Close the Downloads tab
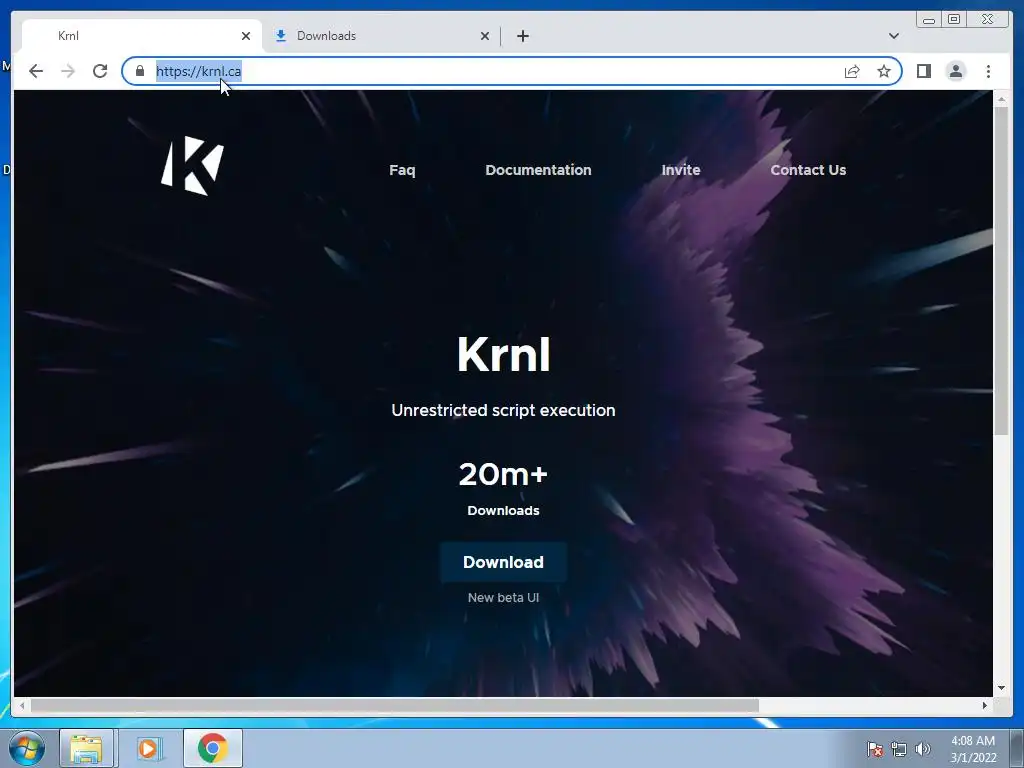This screenshot has height=768, width=1024. [485, 36]
